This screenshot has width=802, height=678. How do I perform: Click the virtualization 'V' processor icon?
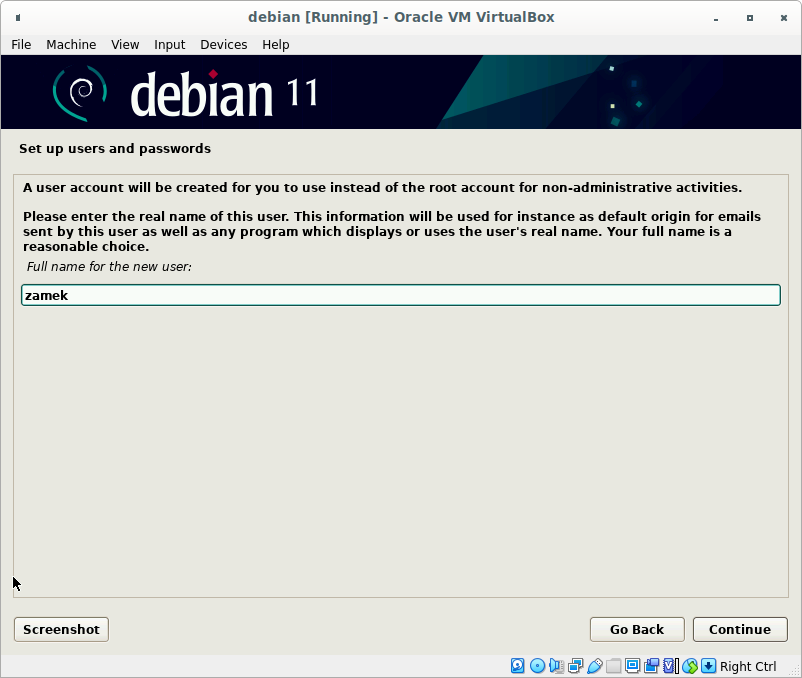click(x=670, y=666)
